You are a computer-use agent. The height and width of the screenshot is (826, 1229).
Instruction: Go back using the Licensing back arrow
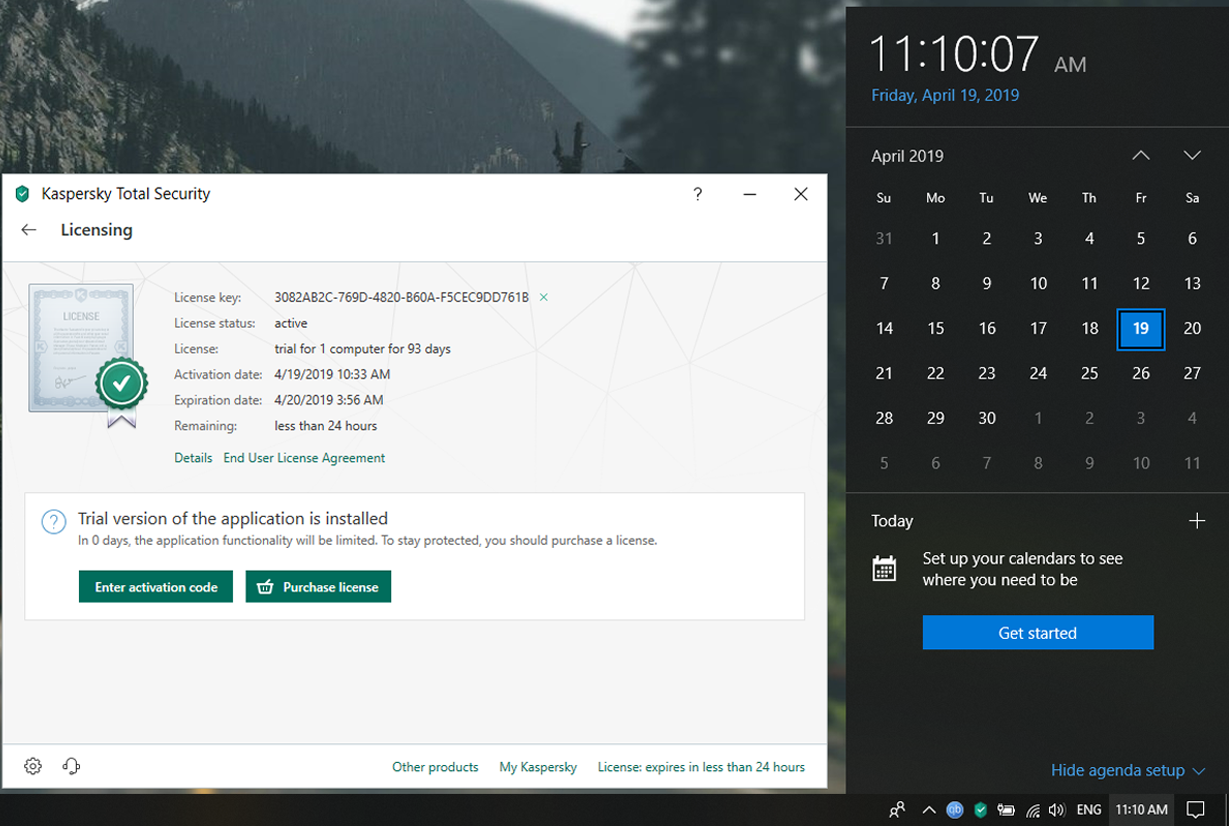tap(29, 230)
